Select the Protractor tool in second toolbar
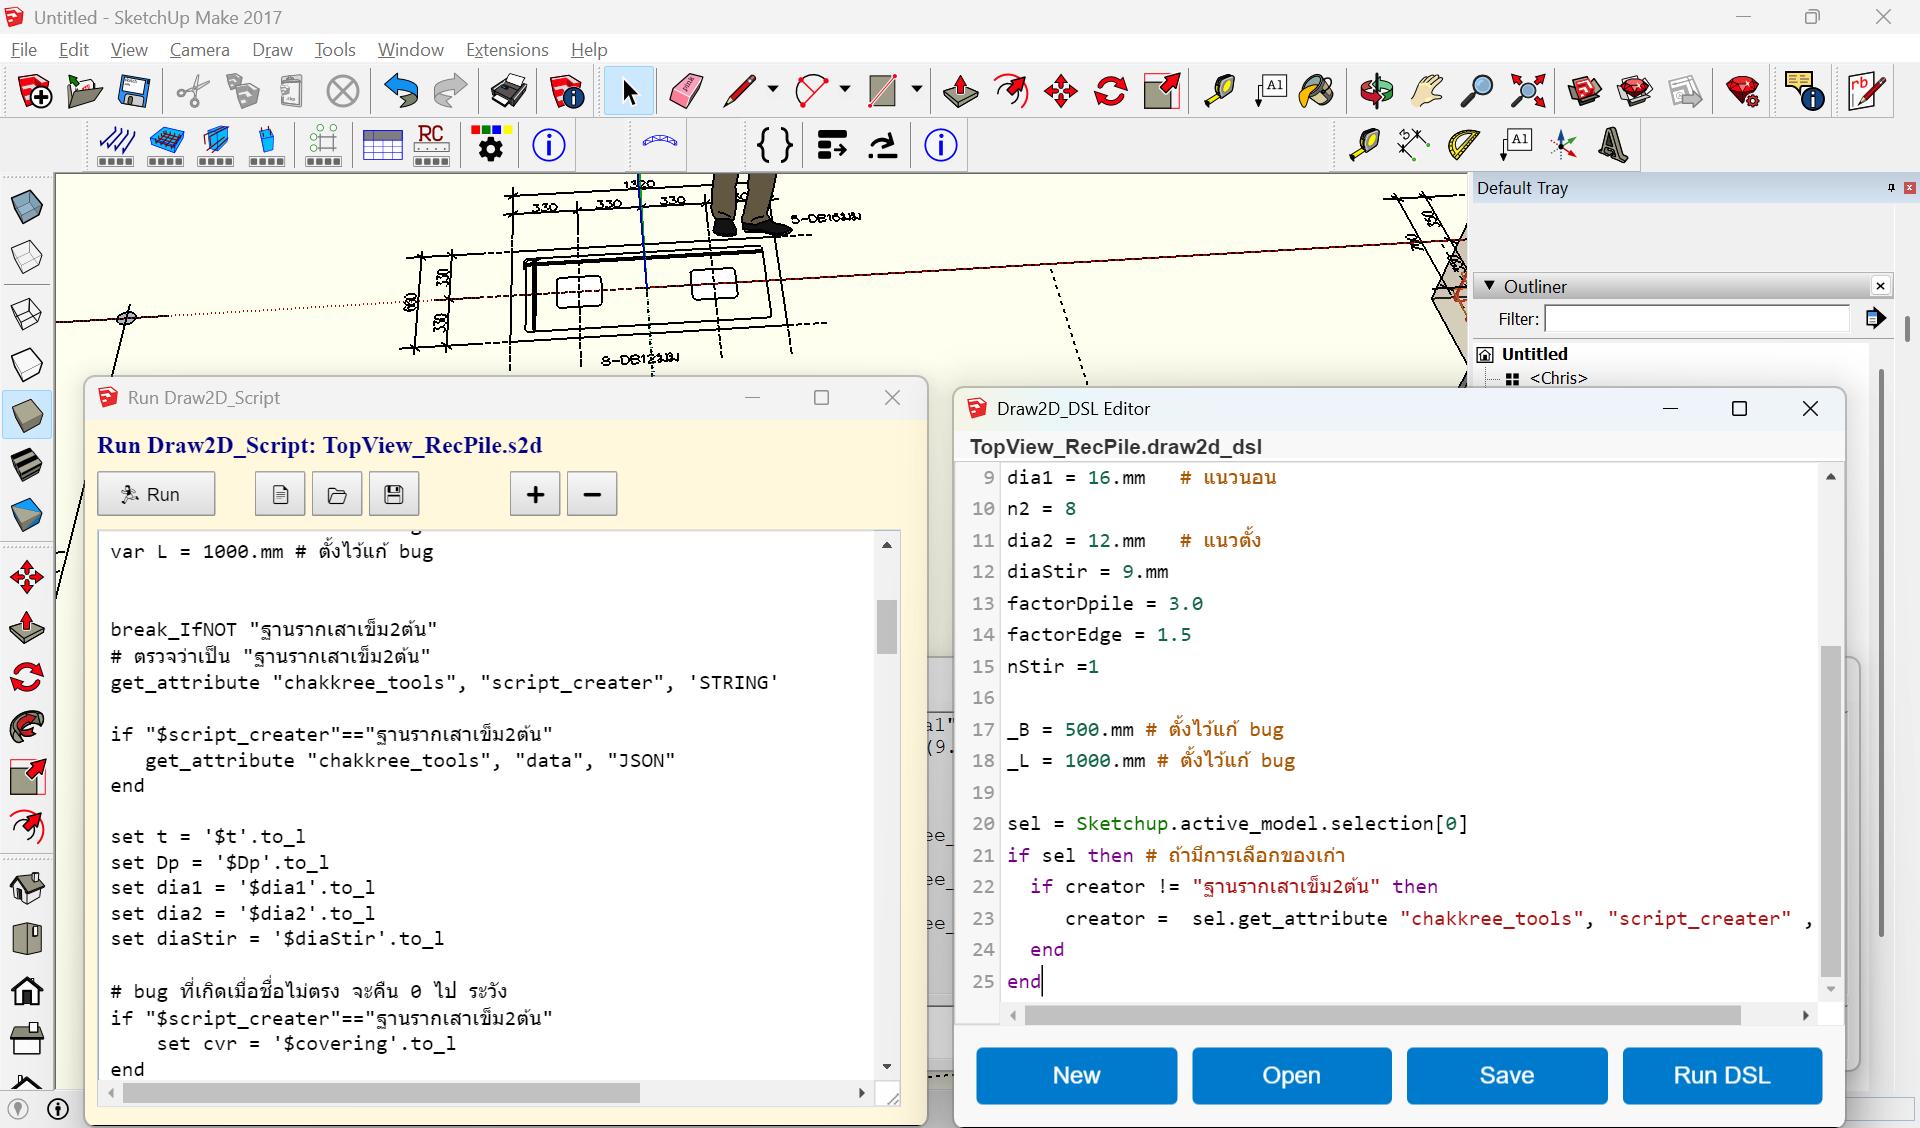This screenshot has height=1128, width=1920. tap(1463, 145)
